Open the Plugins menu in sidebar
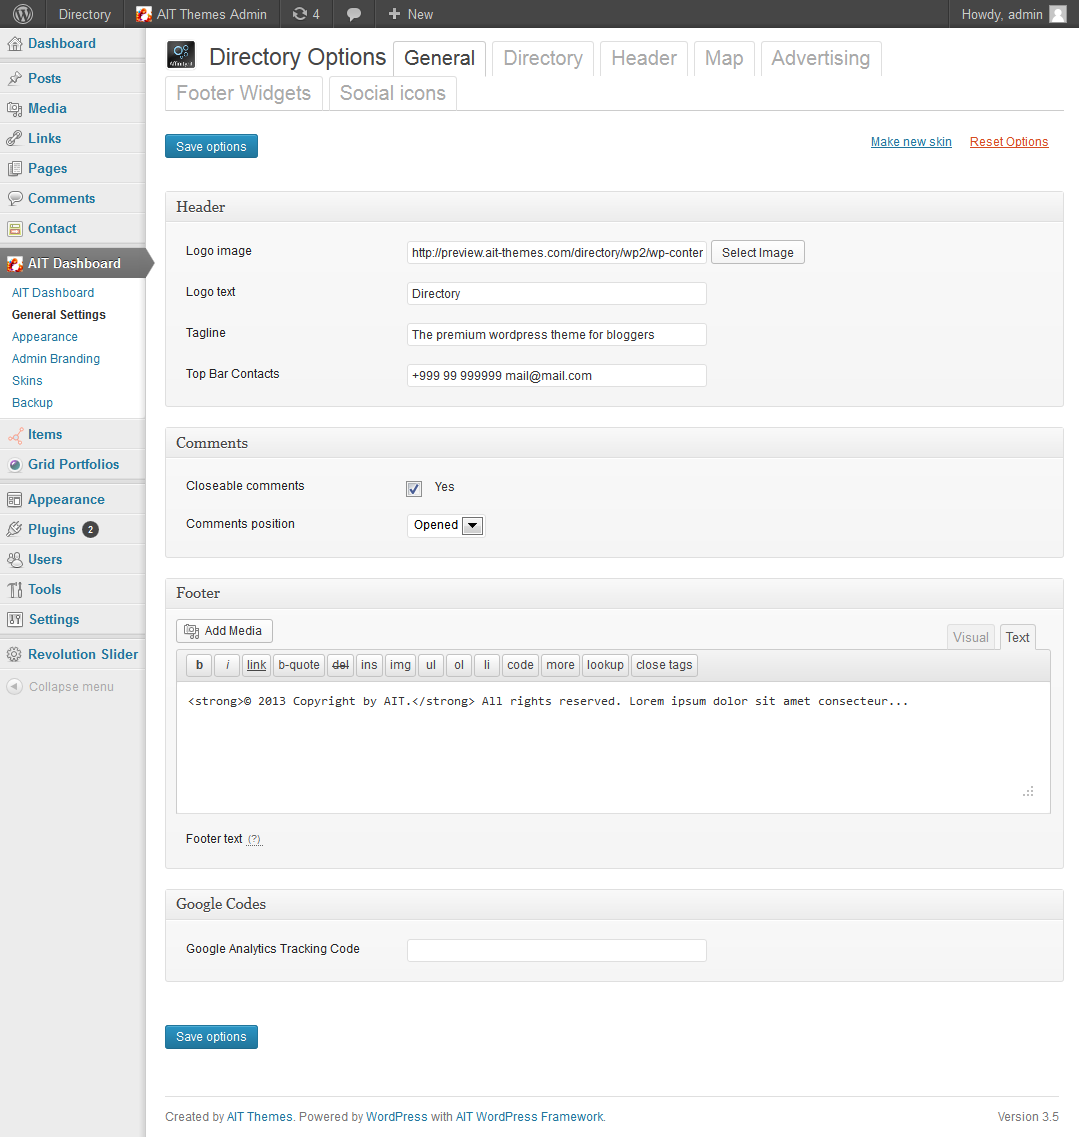 click(x=52, y=529)
